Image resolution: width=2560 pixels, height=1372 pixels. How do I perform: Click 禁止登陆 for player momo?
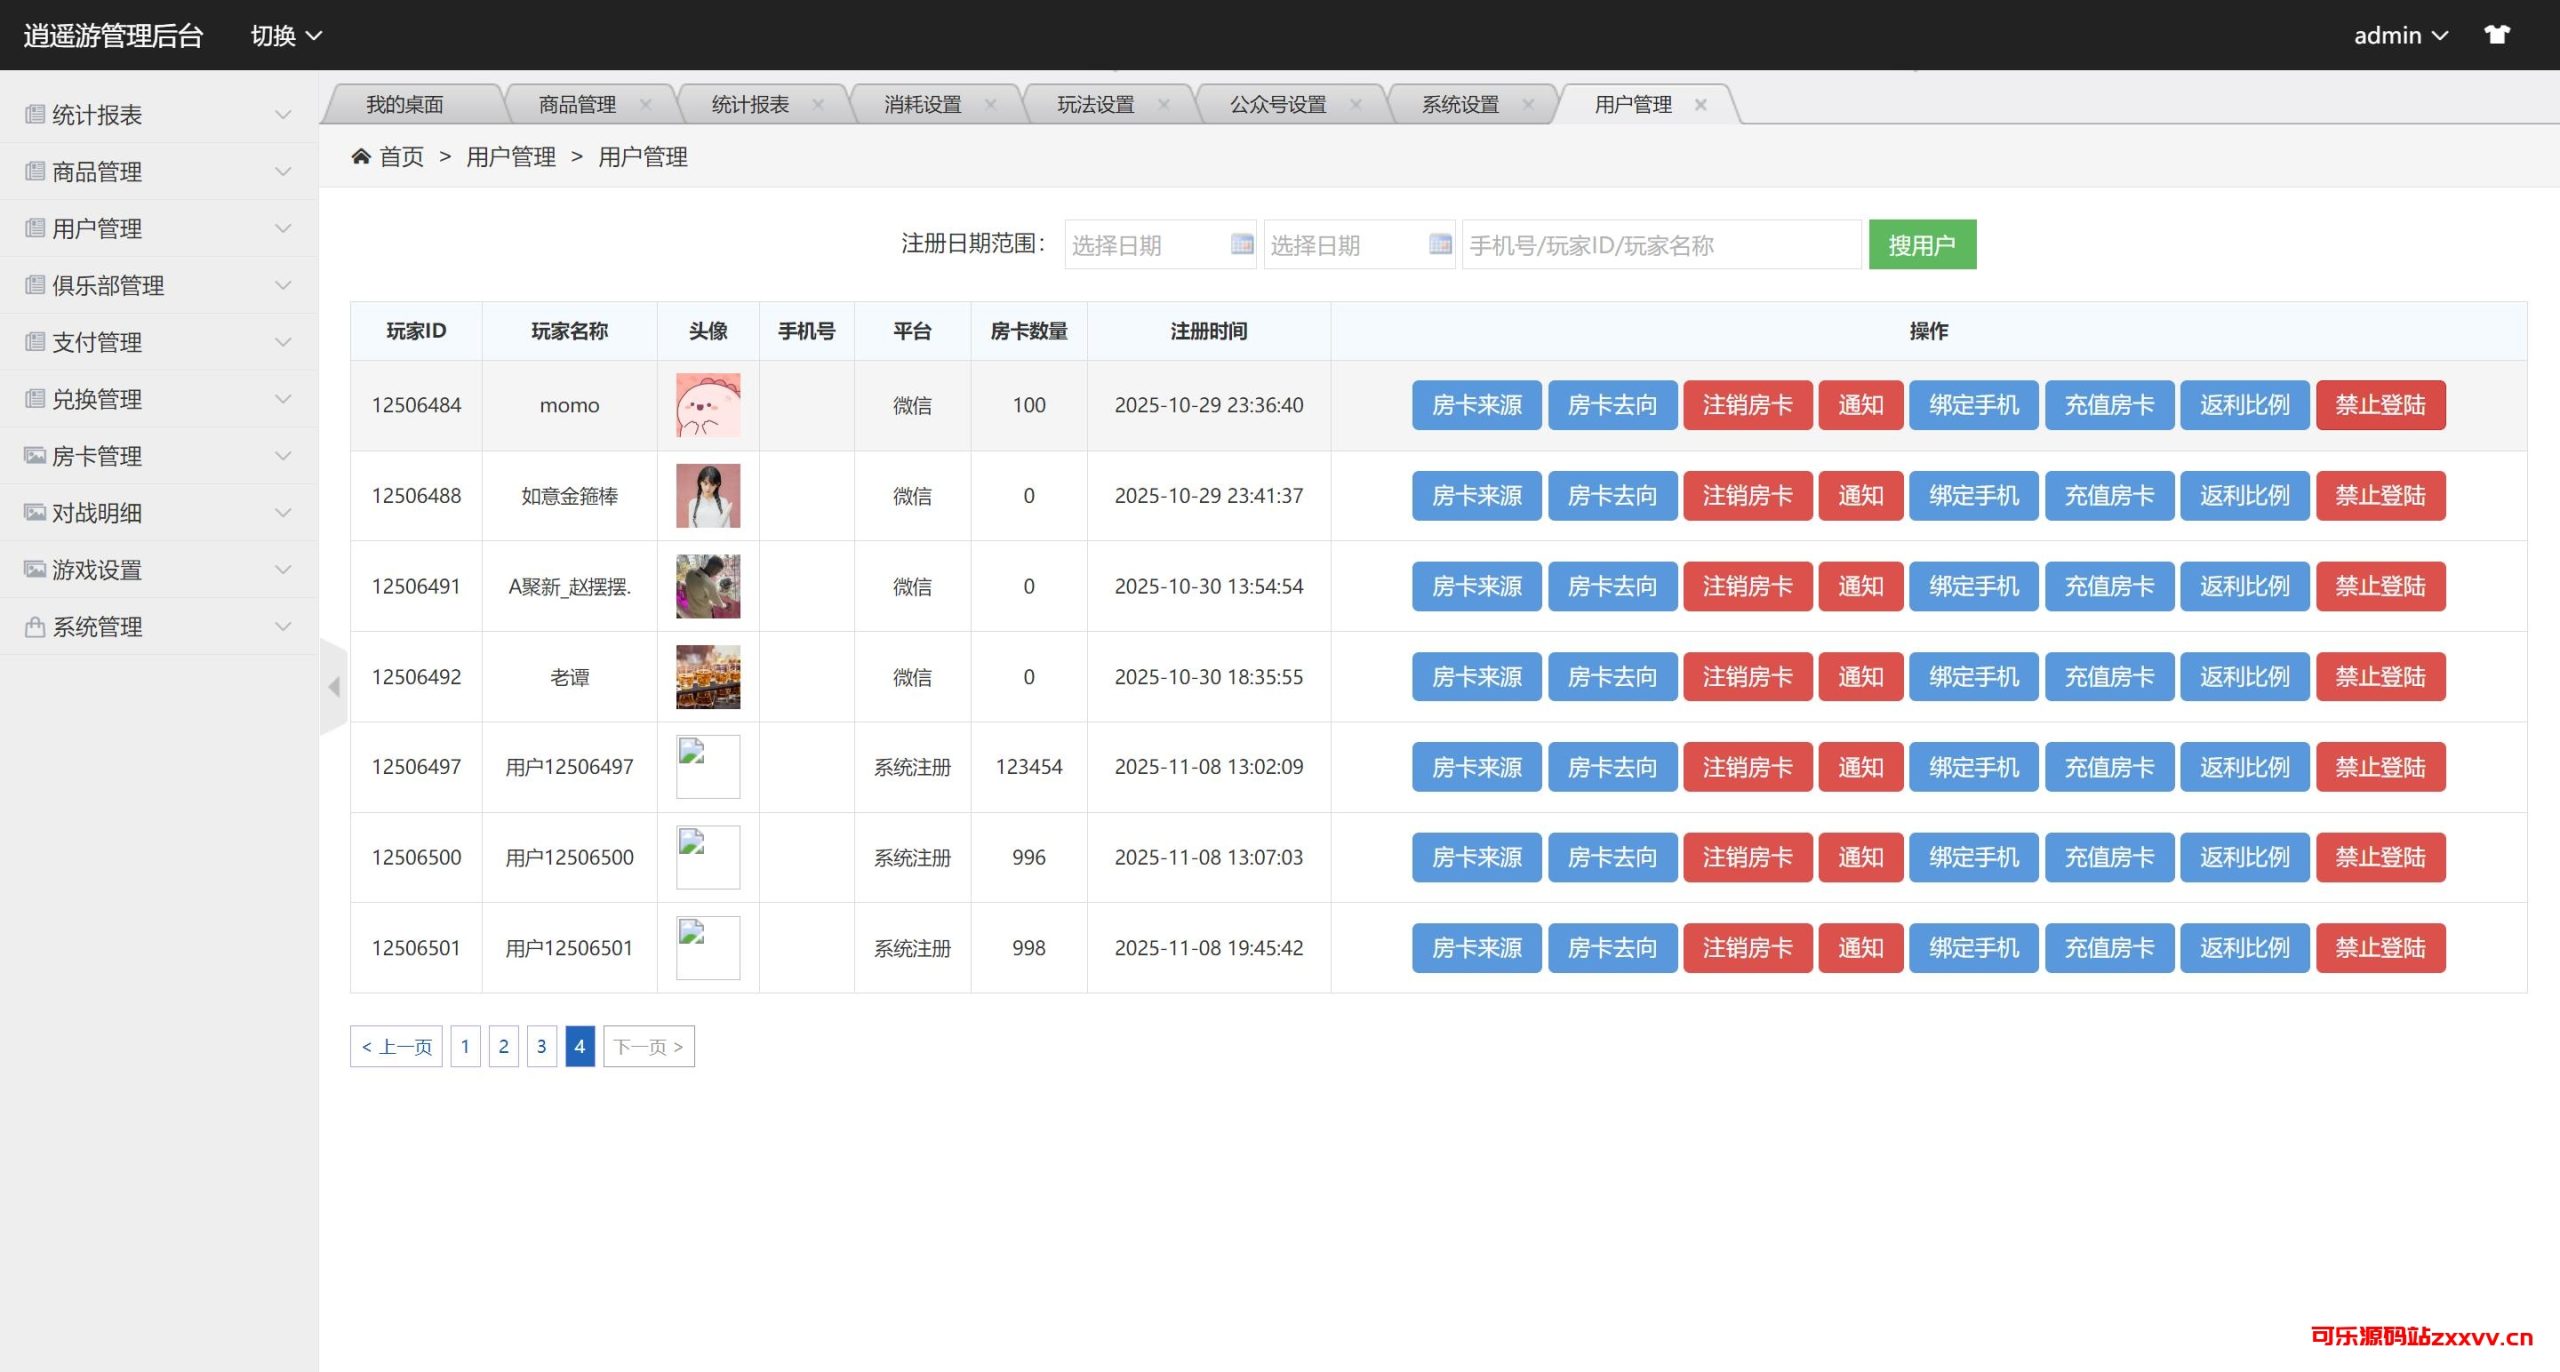[2380, 405]
